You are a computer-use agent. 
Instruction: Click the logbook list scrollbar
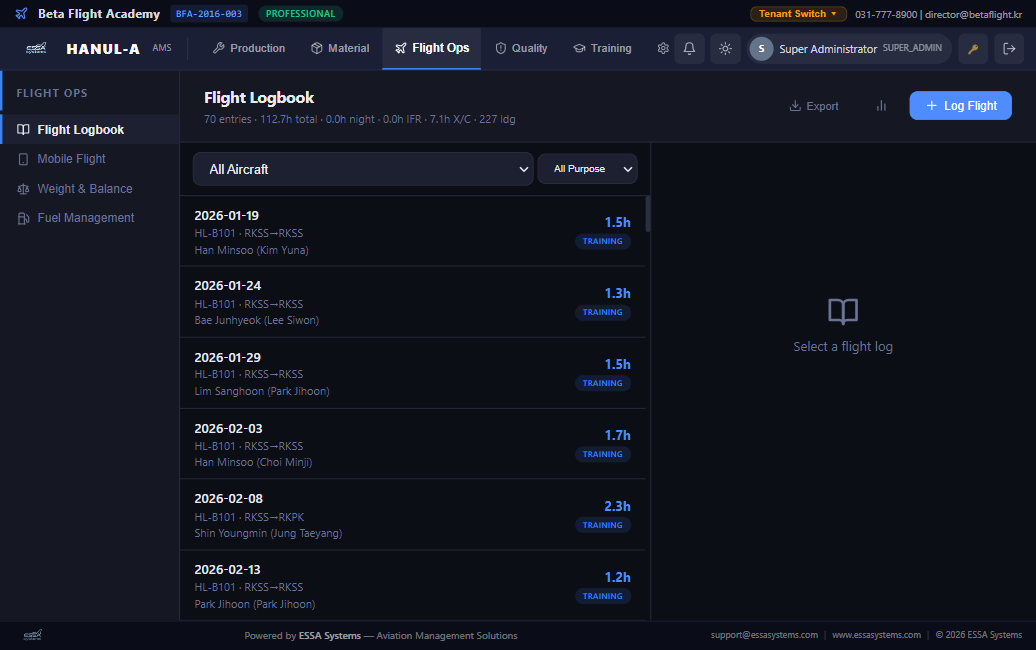pos(648,214)
